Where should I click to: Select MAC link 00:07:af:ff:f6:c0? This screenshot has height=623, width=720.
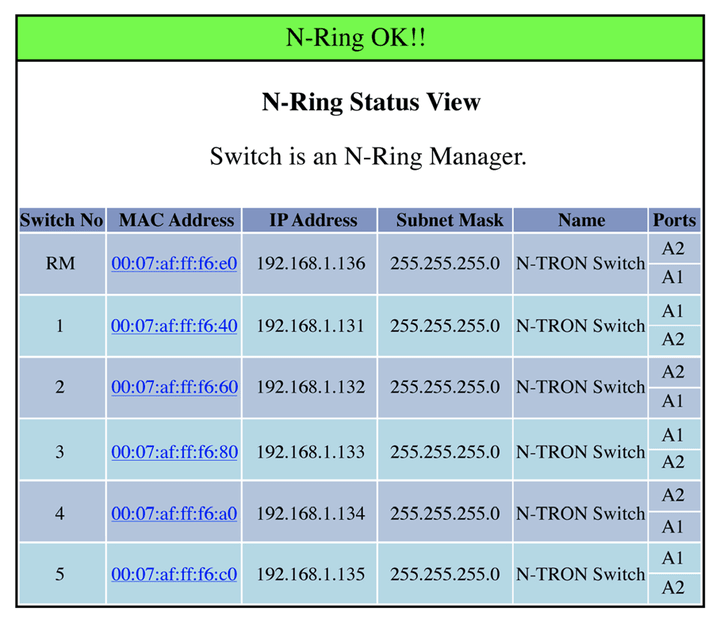[x=174, y=574]
